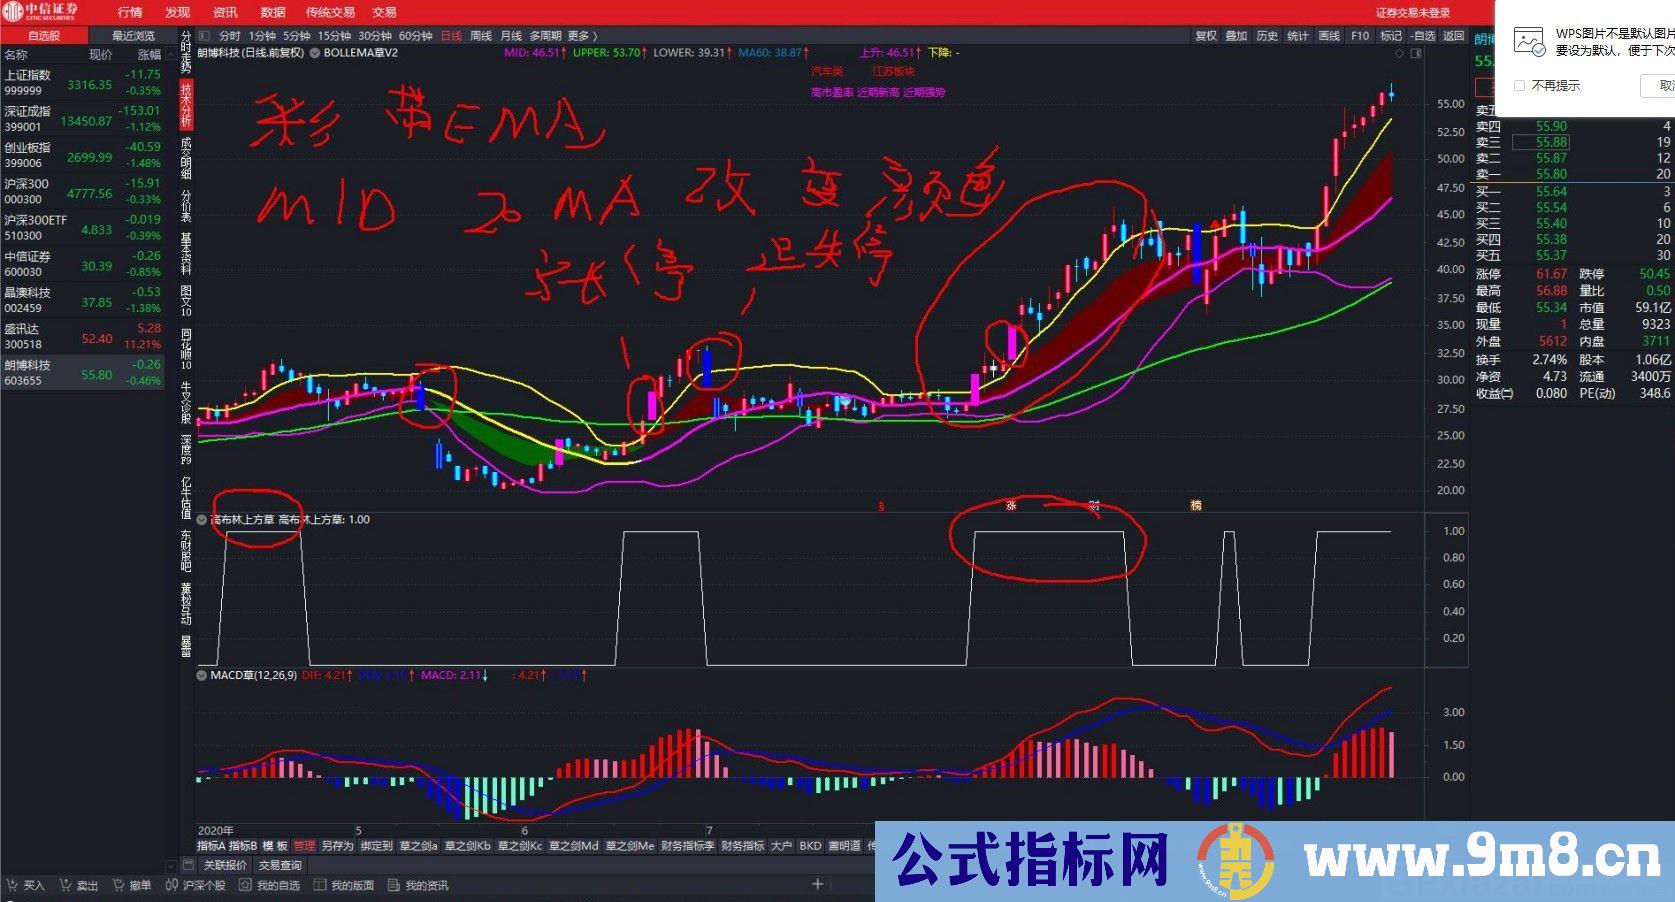Click the 证券交易未登录 login link
Viewport: 1675px width, 902px height.
pos(1413,13)
